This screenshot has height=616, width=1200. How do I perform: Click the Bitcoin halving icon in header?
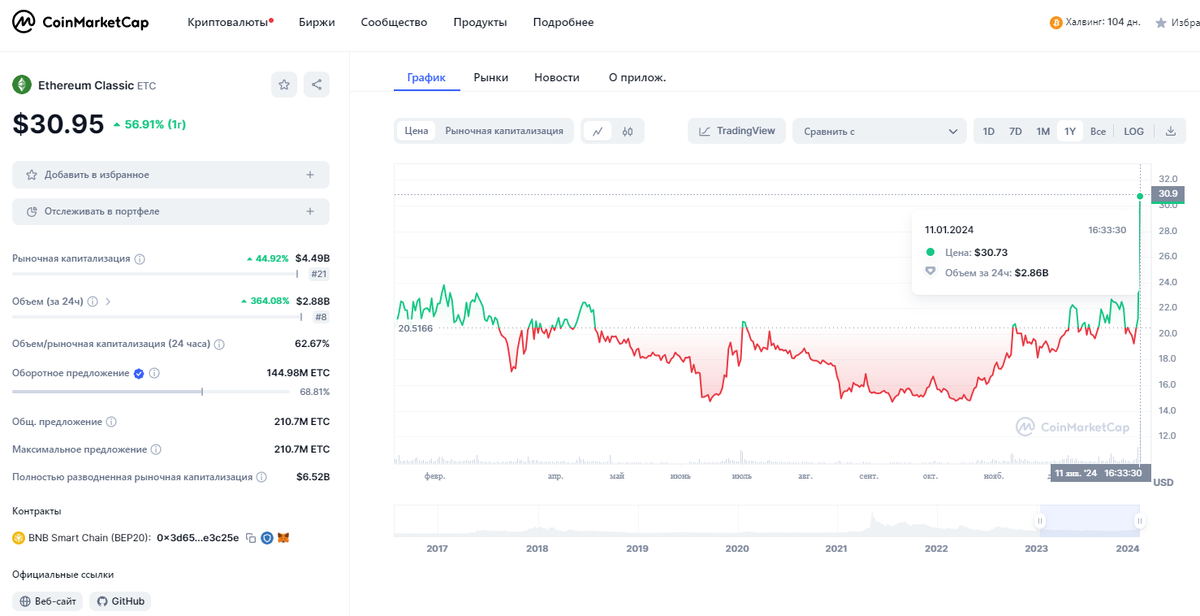coord(1055,22)
